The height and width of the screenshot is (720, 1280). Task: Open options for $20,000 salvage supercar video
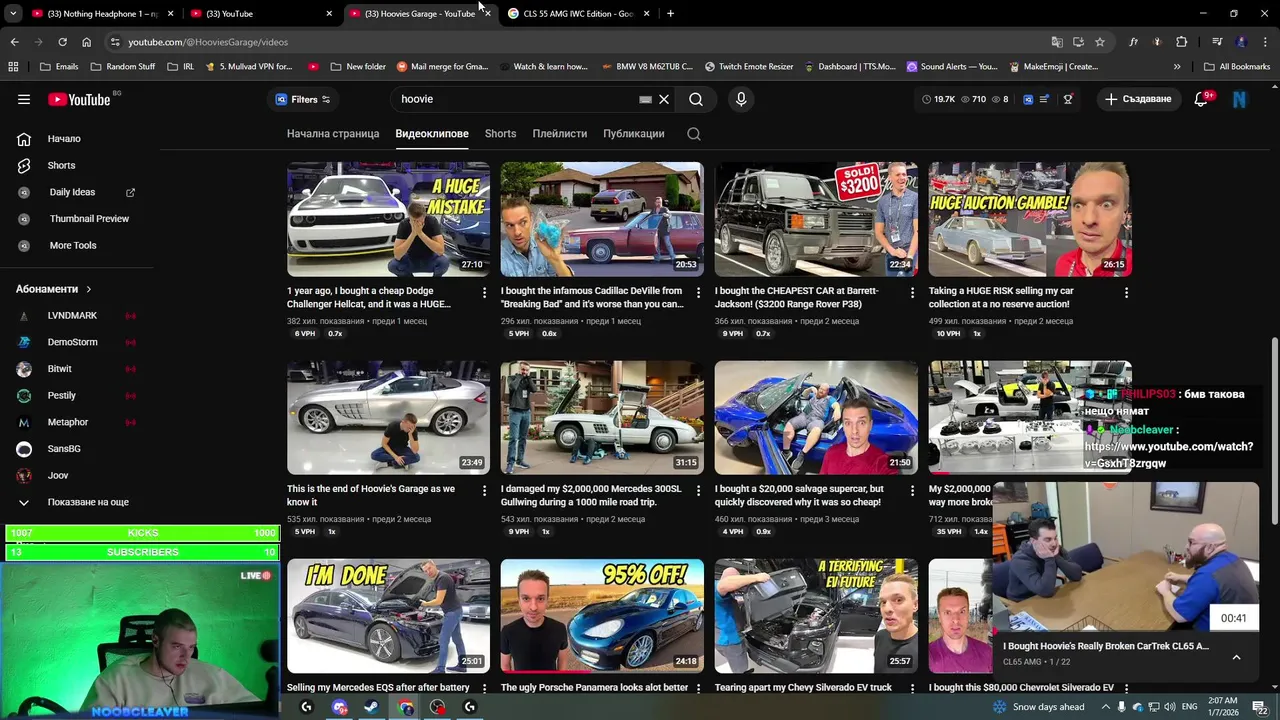coord(912,491)
